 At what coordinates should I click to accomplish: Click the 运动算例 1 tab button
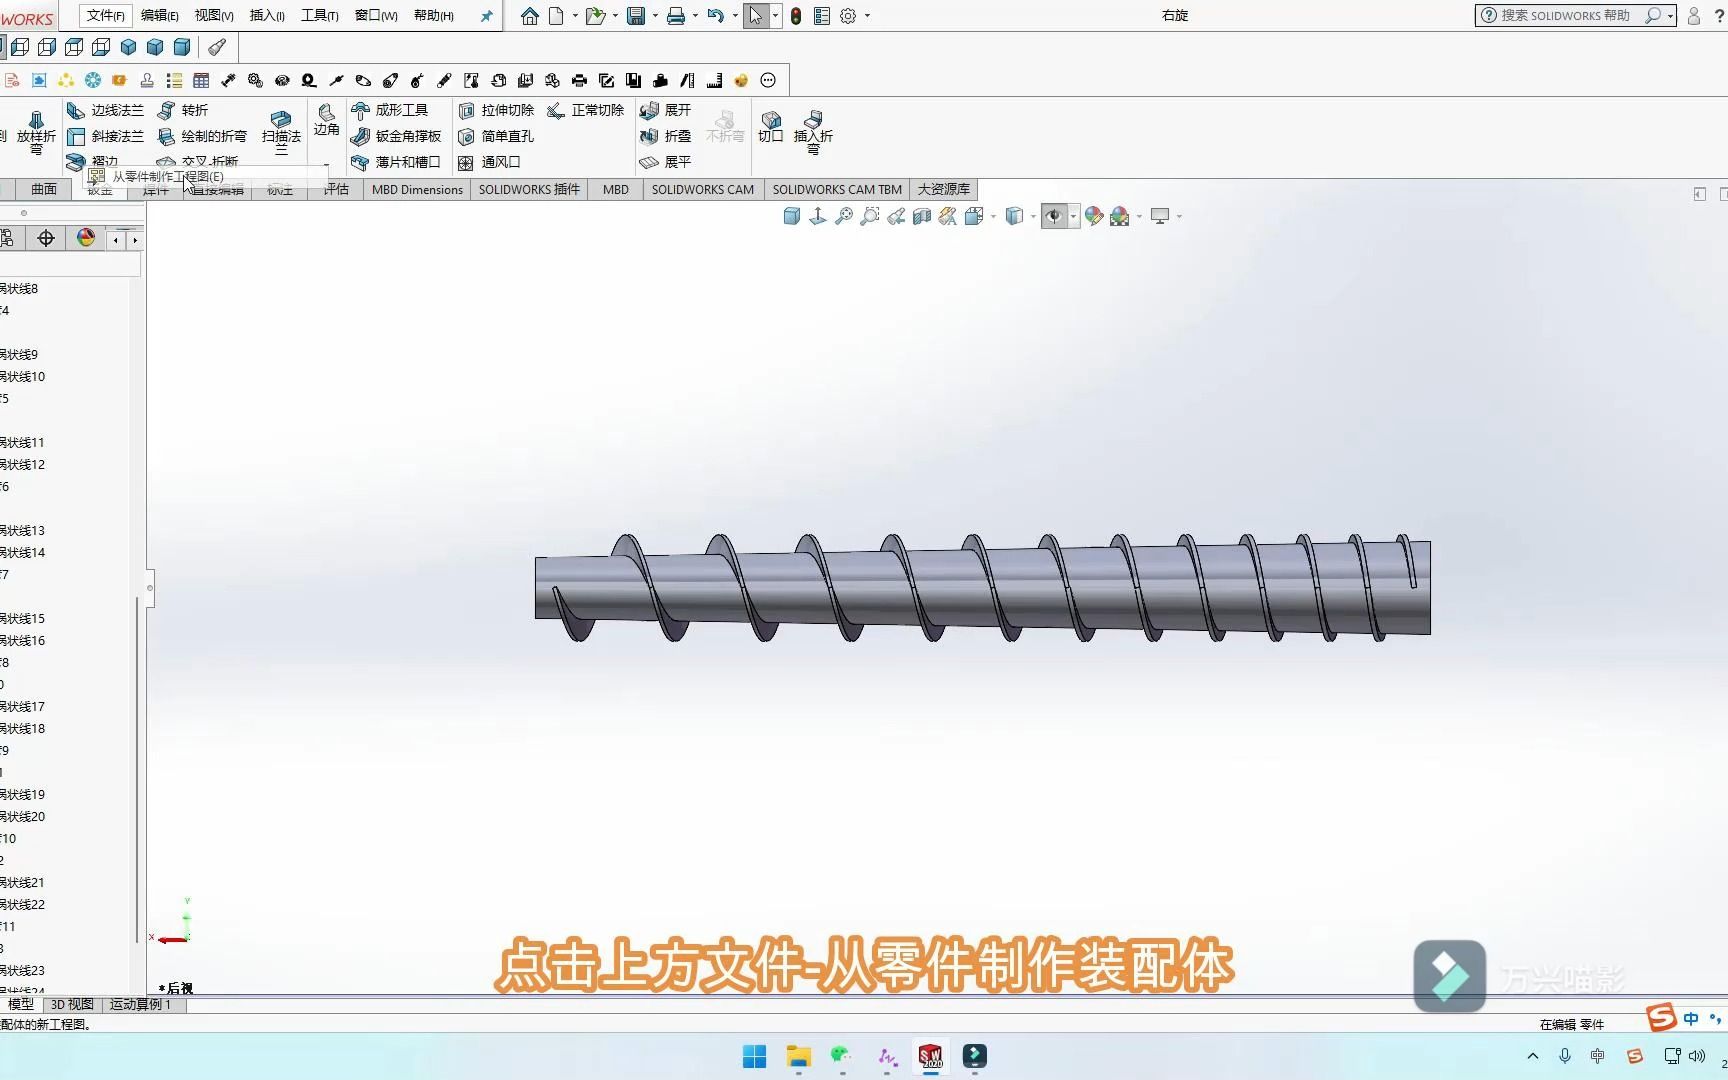click(141, 1004)
